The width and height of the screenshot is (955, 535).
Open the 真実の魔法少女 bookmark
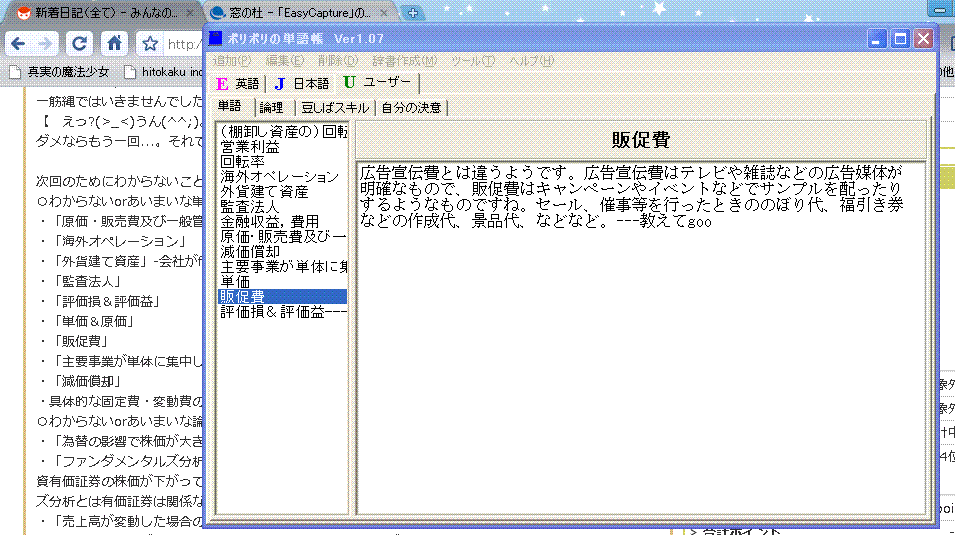click(x=58, y=72)
